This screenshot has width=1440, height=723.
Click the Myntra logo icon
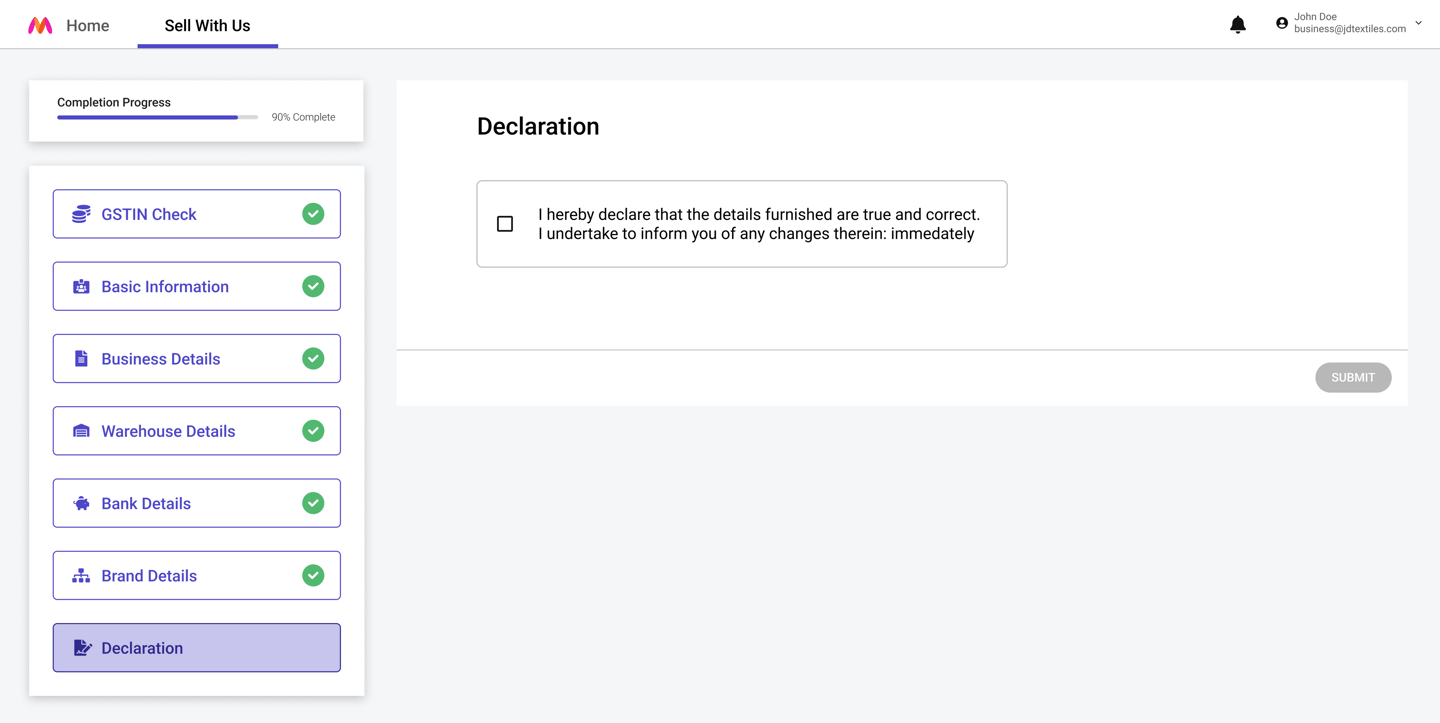[40, 26]
